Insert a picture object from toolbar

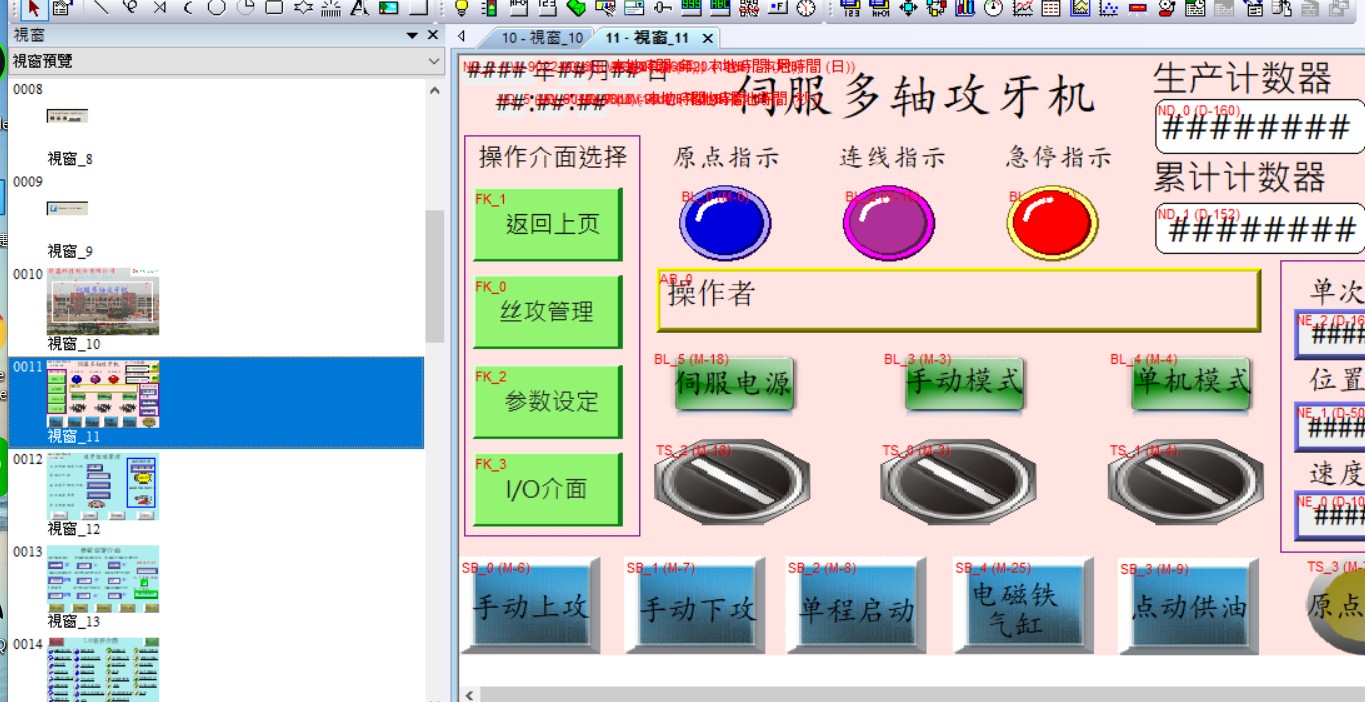tap(389, 7)
